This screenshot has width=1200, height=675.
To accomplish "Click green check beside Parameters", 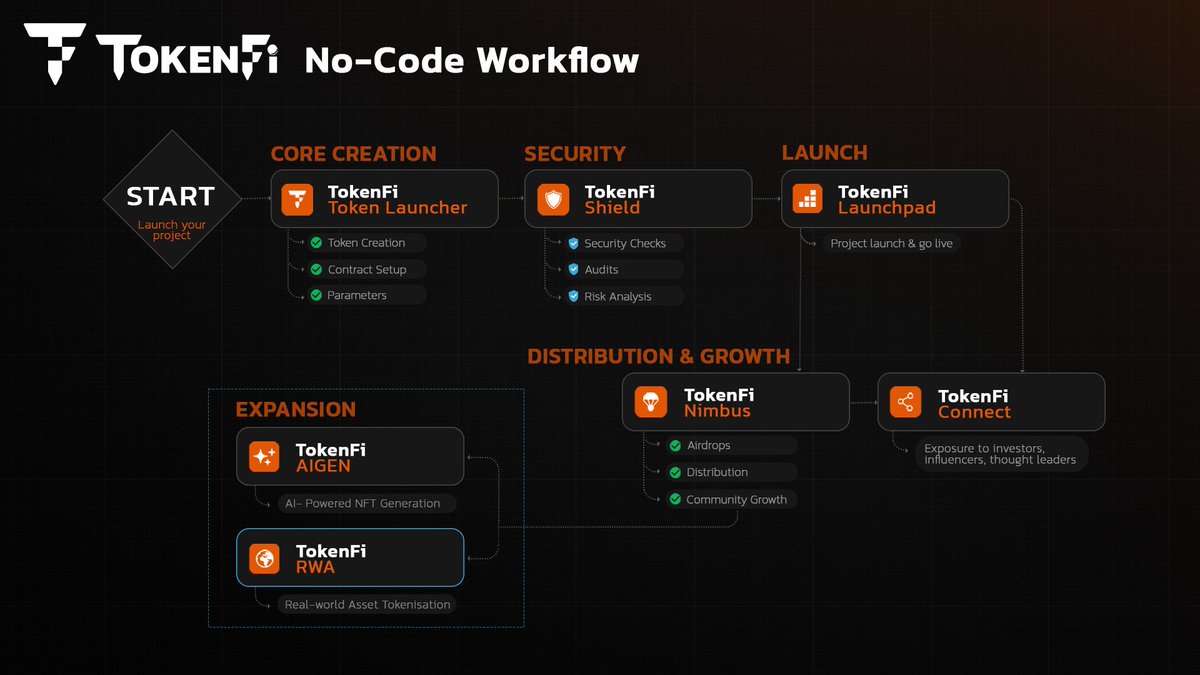I will [316, 295].
